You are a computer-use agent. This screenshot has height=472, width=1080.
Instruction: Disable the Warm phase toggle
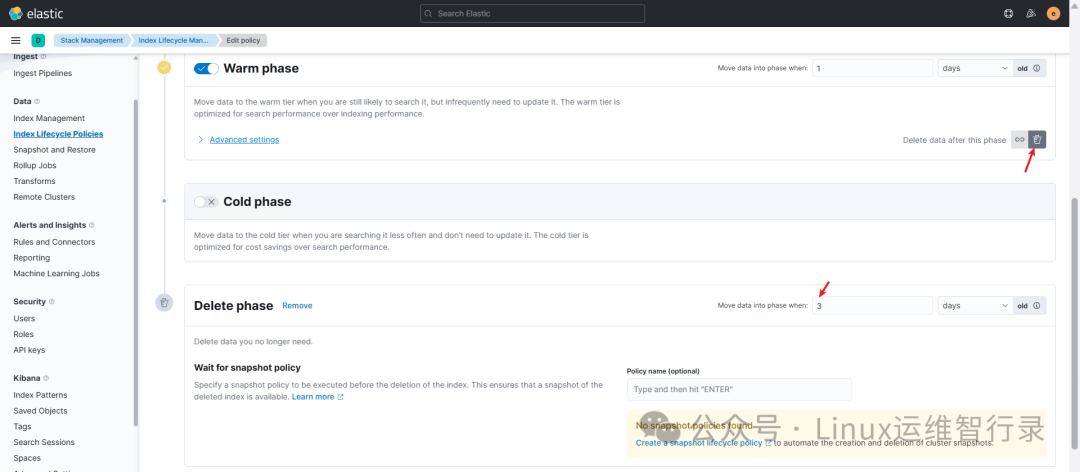206,68
